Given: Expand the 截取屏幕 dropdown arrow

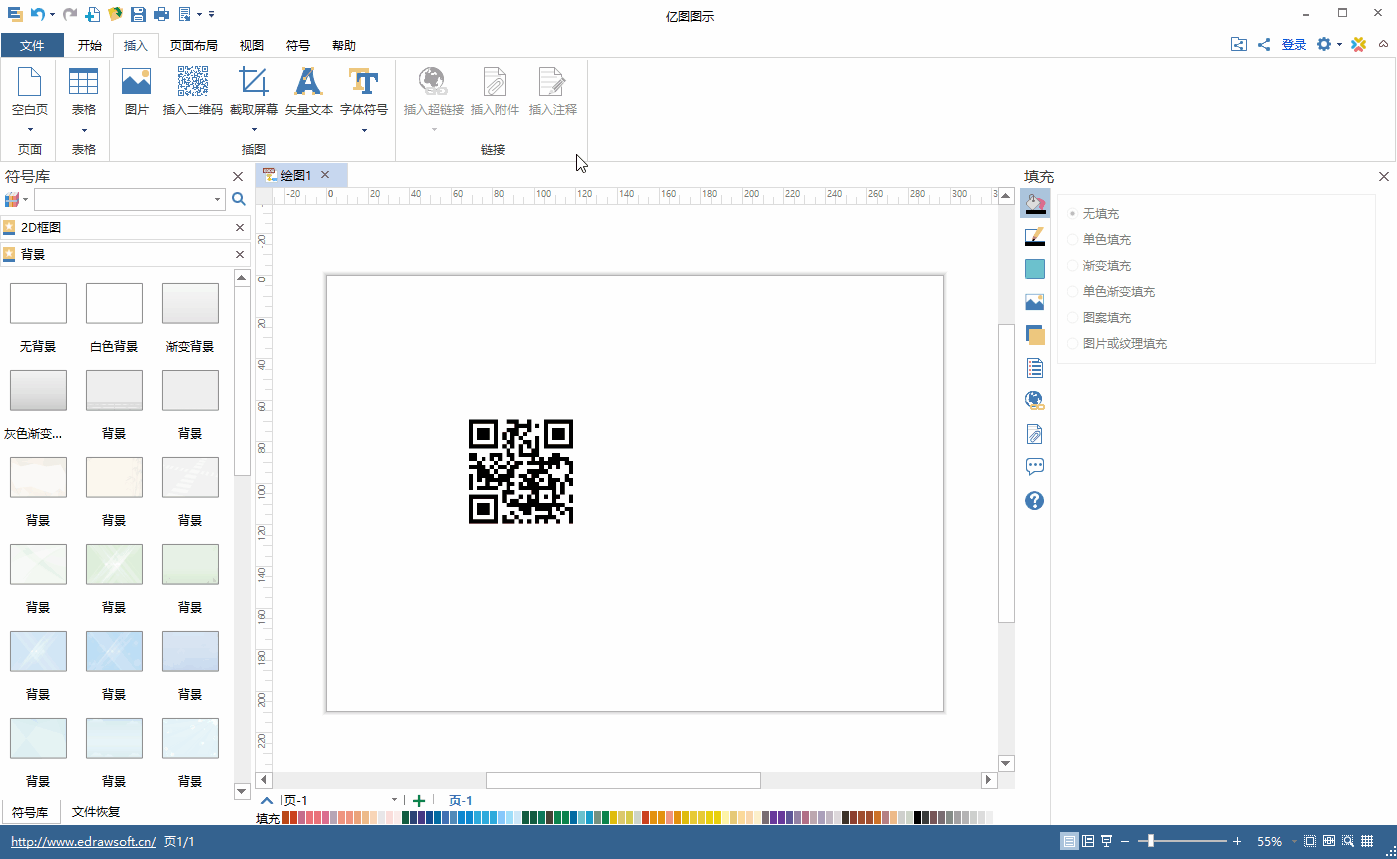Looking at the screenshot, I should coord(254,130).
